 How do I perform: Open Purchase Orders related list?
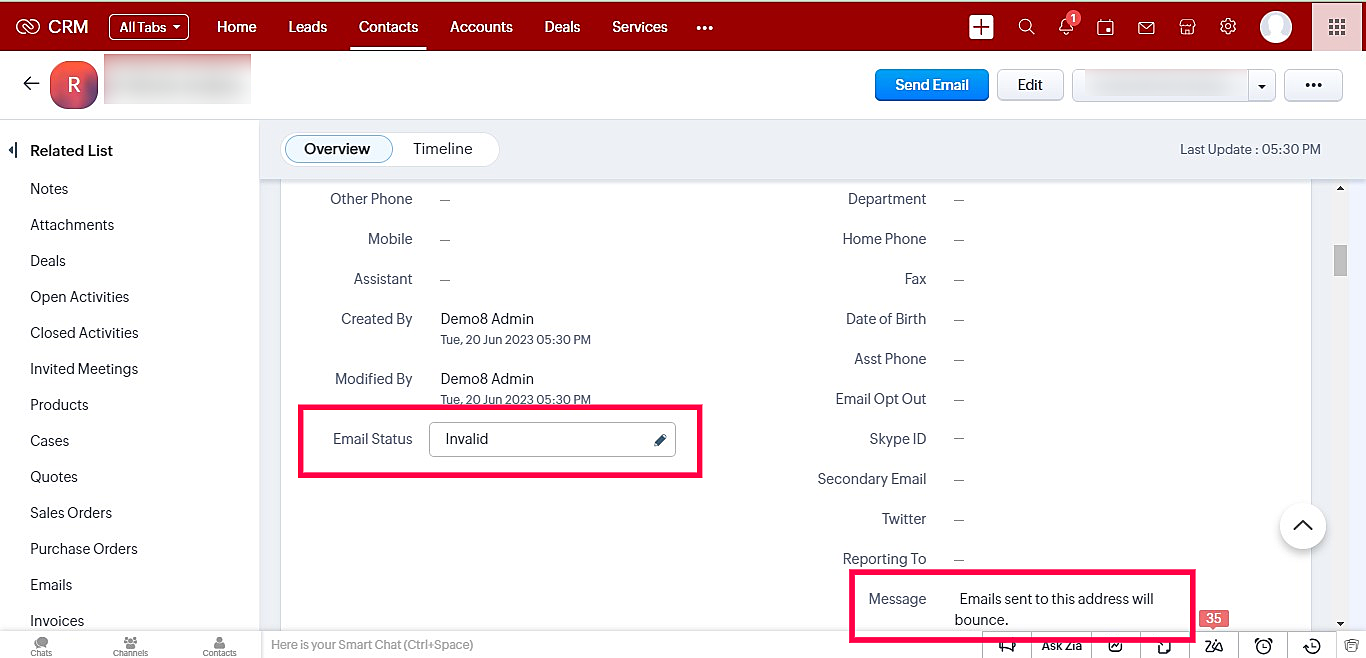[84, 549]
